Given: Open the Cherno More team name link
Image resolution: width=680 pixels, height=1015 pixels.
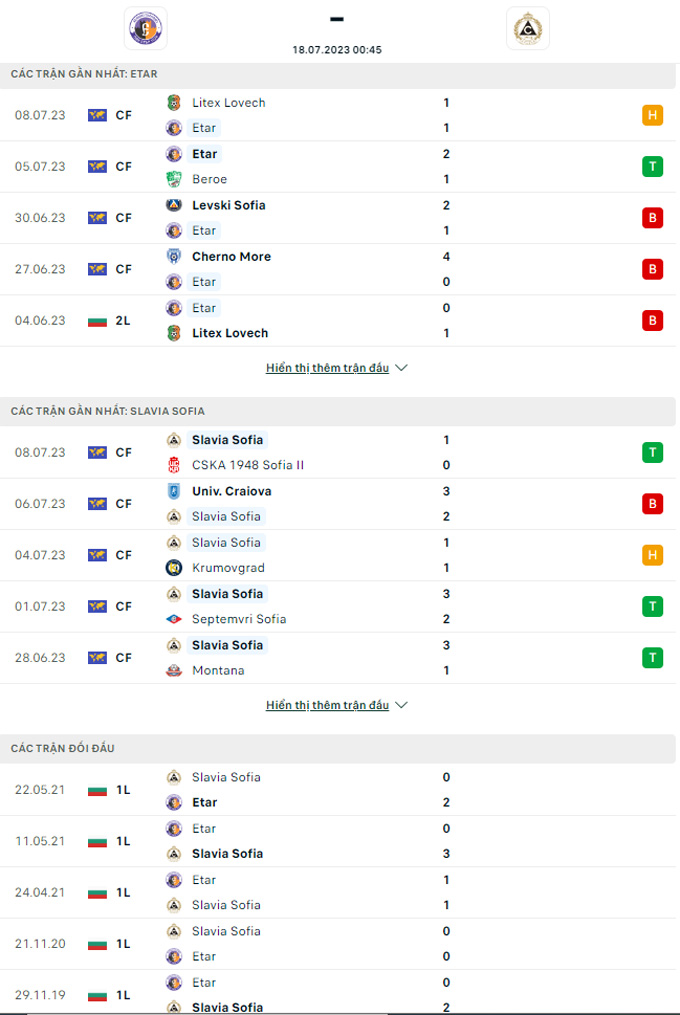Looking at the screenshot, I should (231, 257).
